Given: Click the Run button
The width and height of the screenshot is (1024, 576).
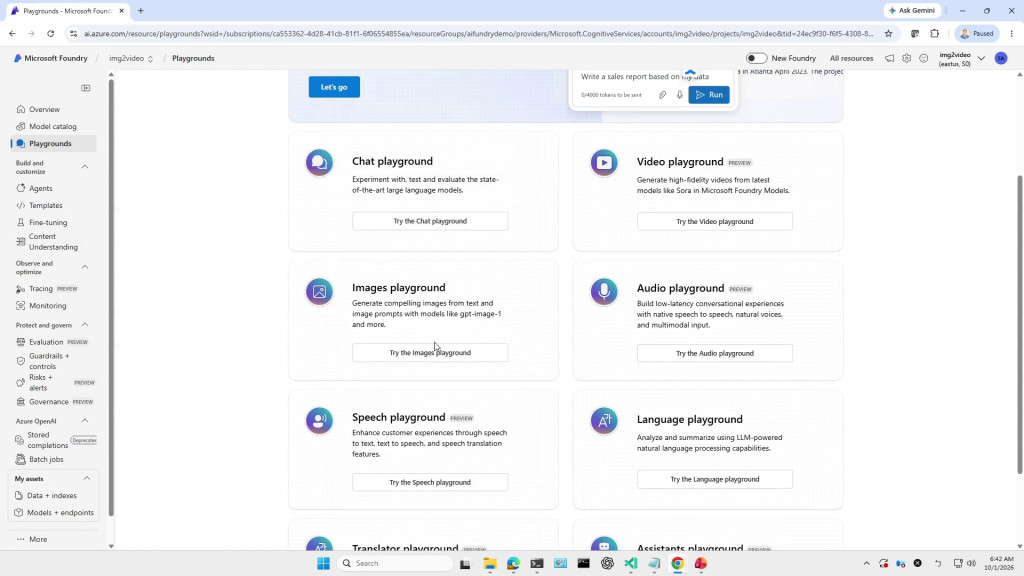Looking at the screenshot, I should click(x=709, y=95).
